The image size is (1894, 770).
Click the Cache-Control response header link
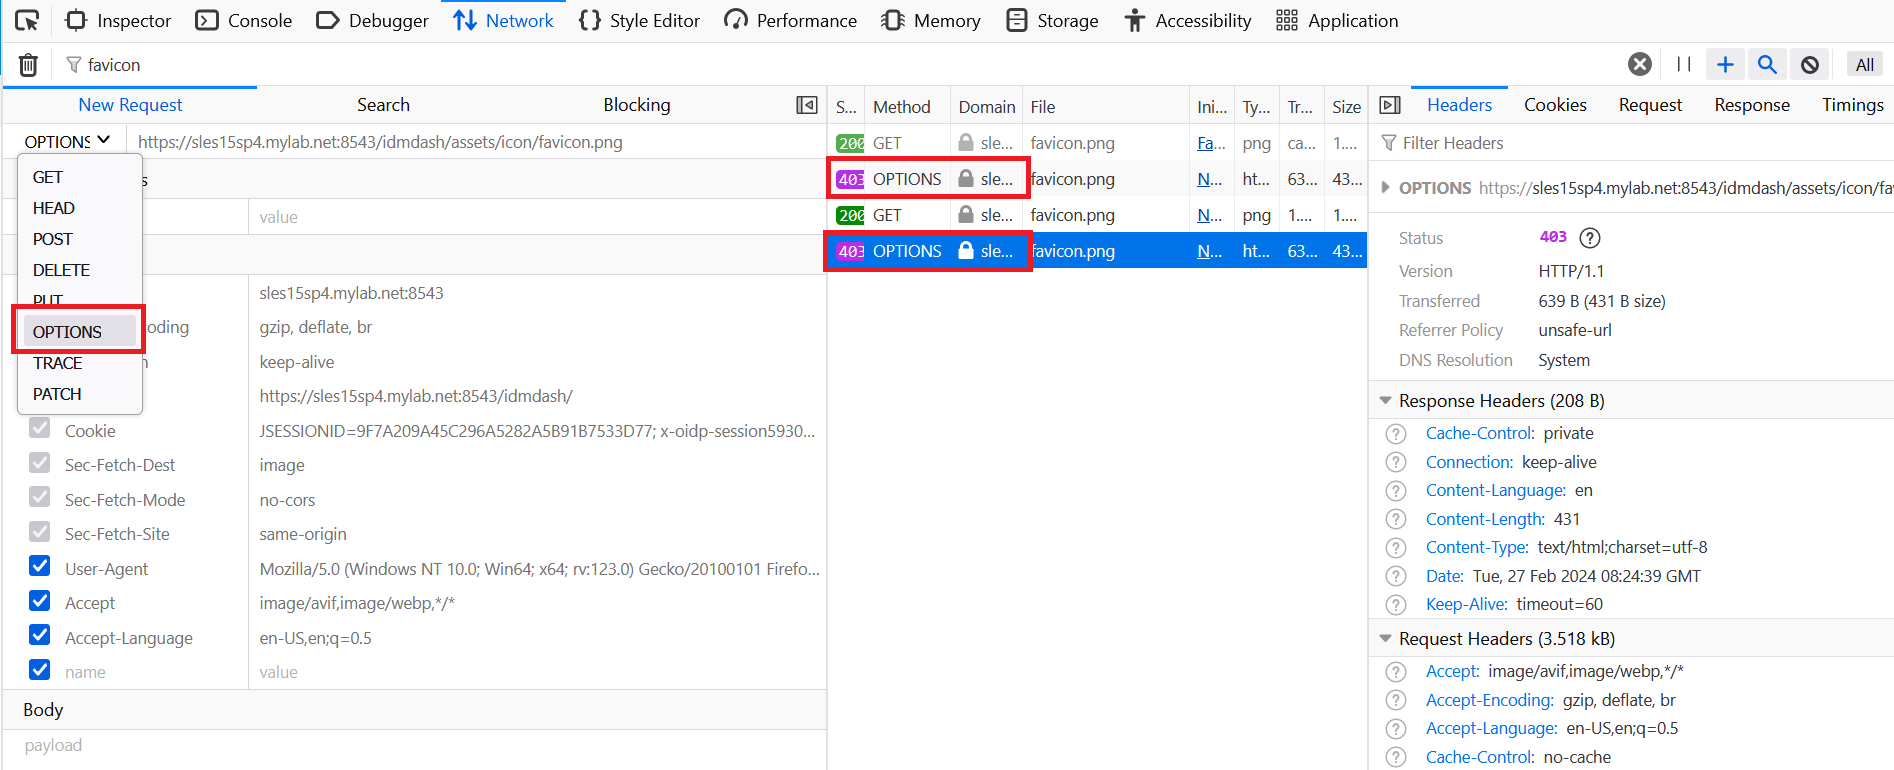pos(1479,433)
